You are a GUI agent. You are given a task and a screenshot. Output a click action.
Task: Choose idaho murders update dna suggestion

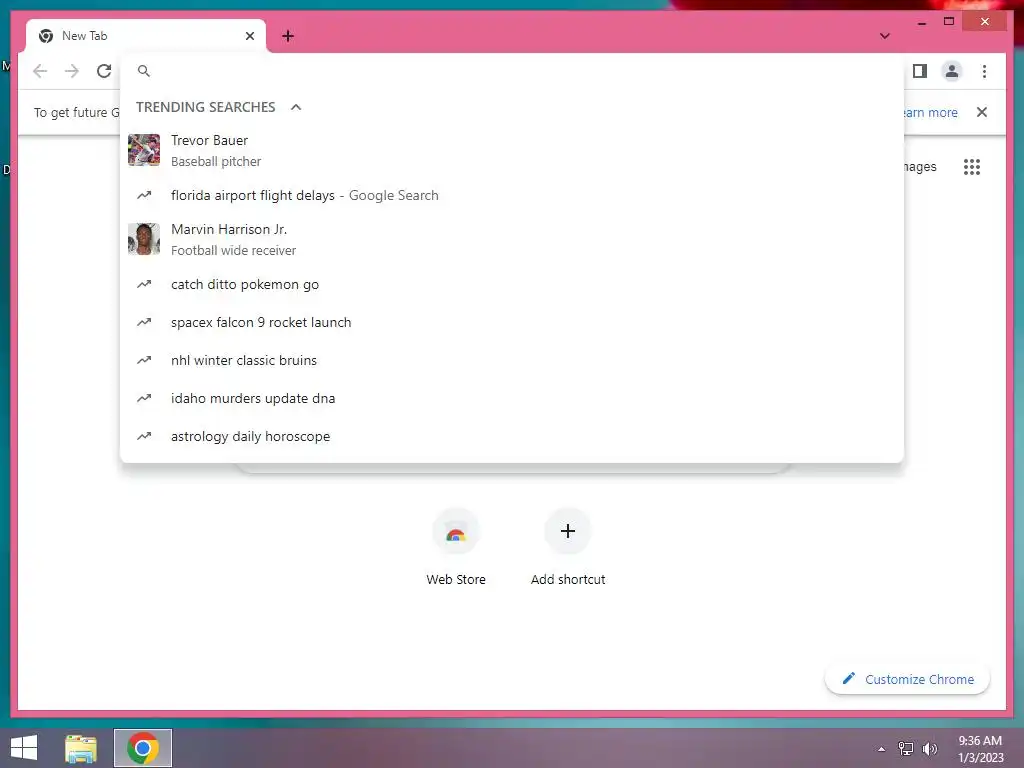click(x=512, y=398)
